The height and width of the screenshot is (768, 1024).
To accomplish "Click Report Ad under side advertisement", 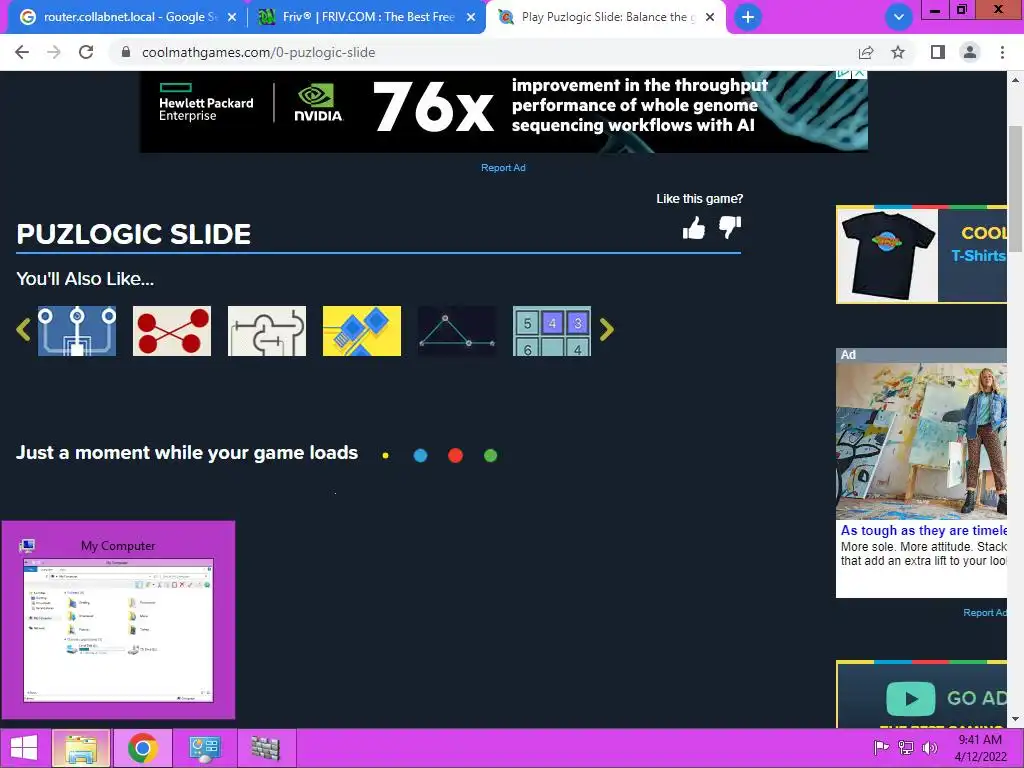I will coord(985,613).
